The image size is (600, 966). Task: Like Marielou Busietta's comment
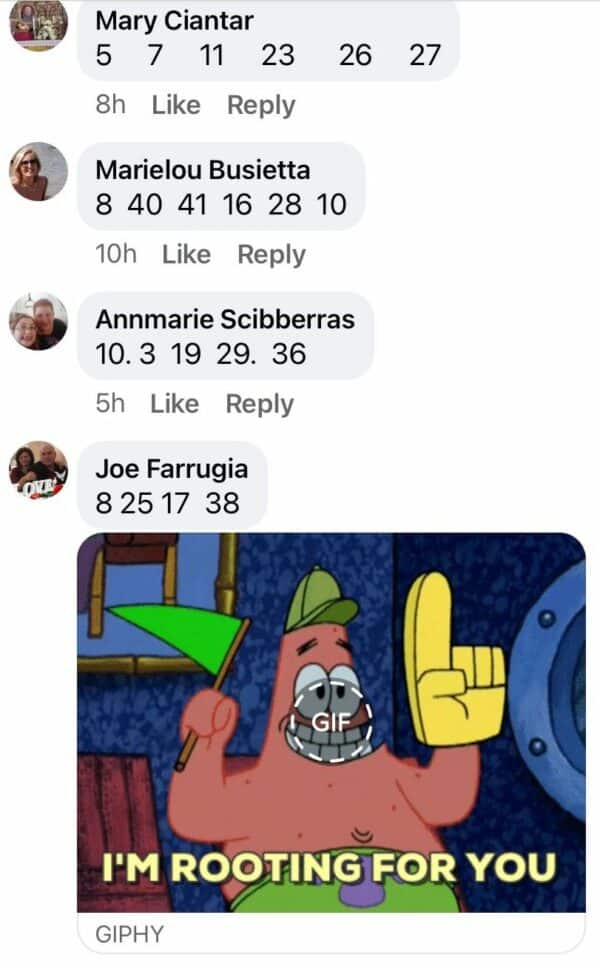(187, 254)
